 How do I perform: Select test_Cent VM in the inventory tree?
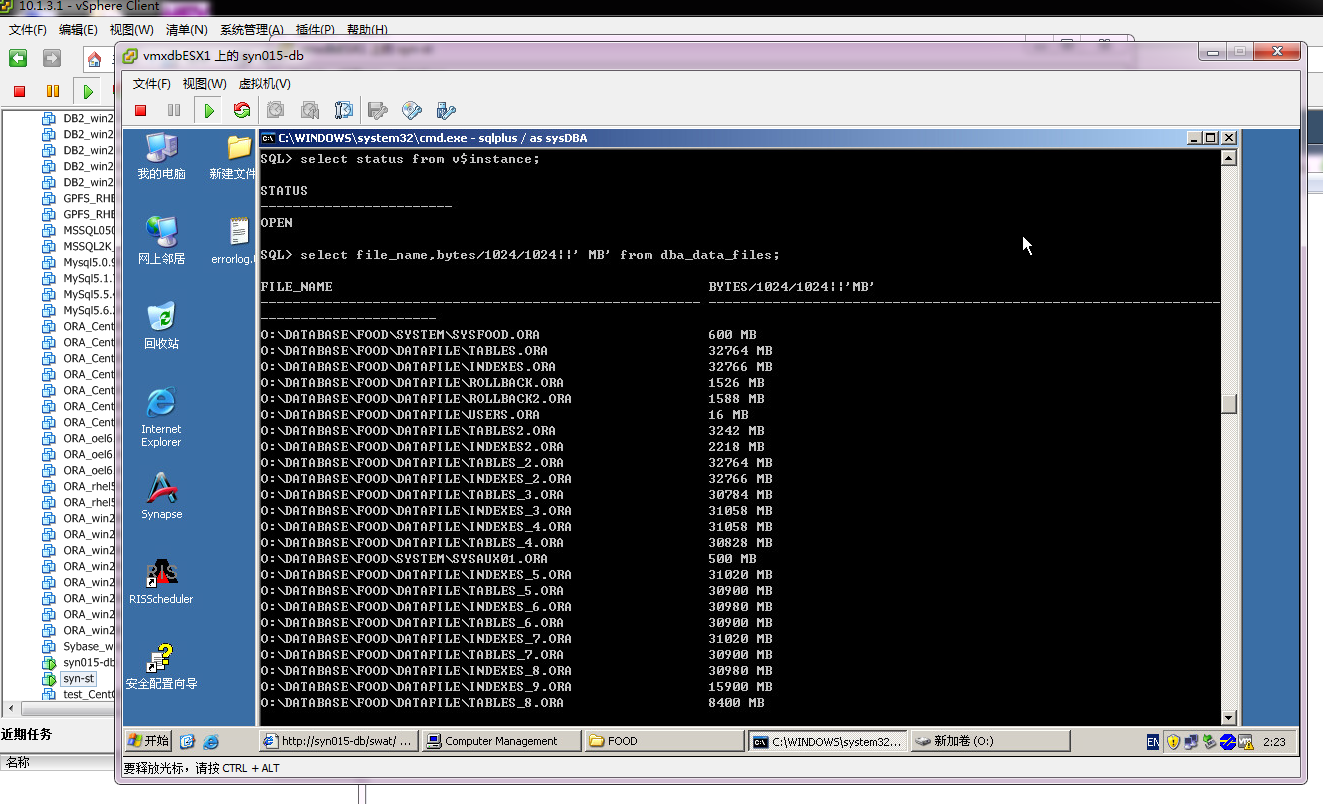click(88, 694)
